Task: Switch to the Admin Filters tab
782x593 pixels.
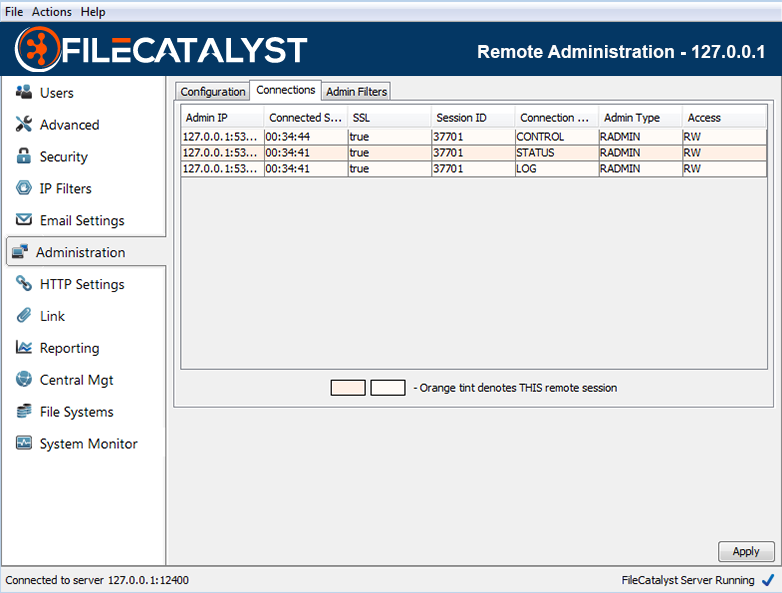Action: 356,91
